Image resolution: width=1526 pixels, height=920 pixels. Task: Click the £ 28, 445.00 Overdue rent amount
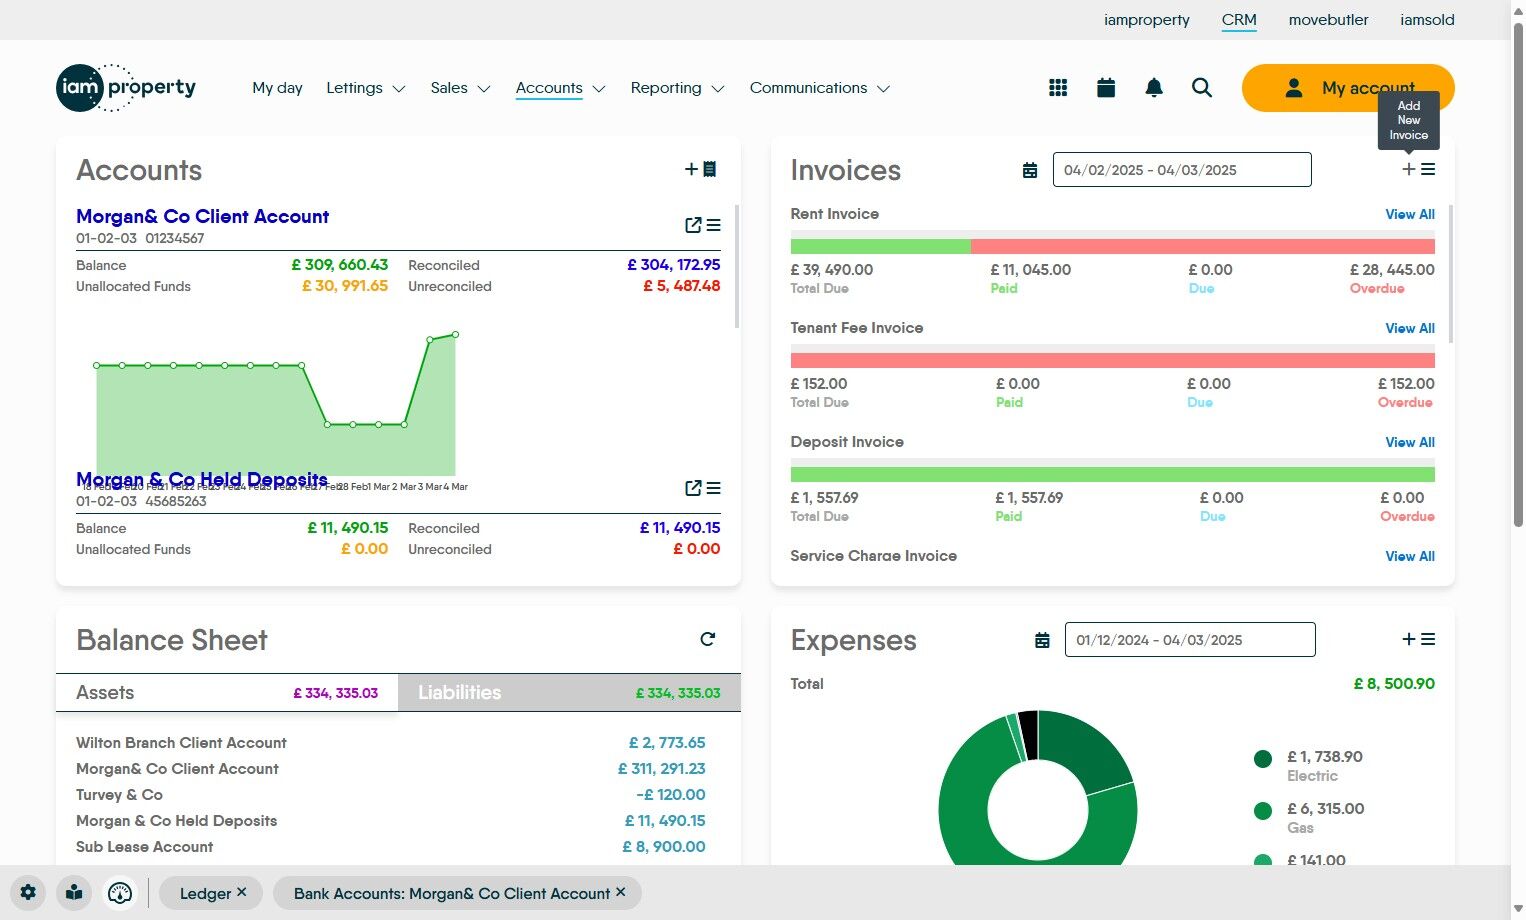pyautogui.click(x=1392, y=270)
